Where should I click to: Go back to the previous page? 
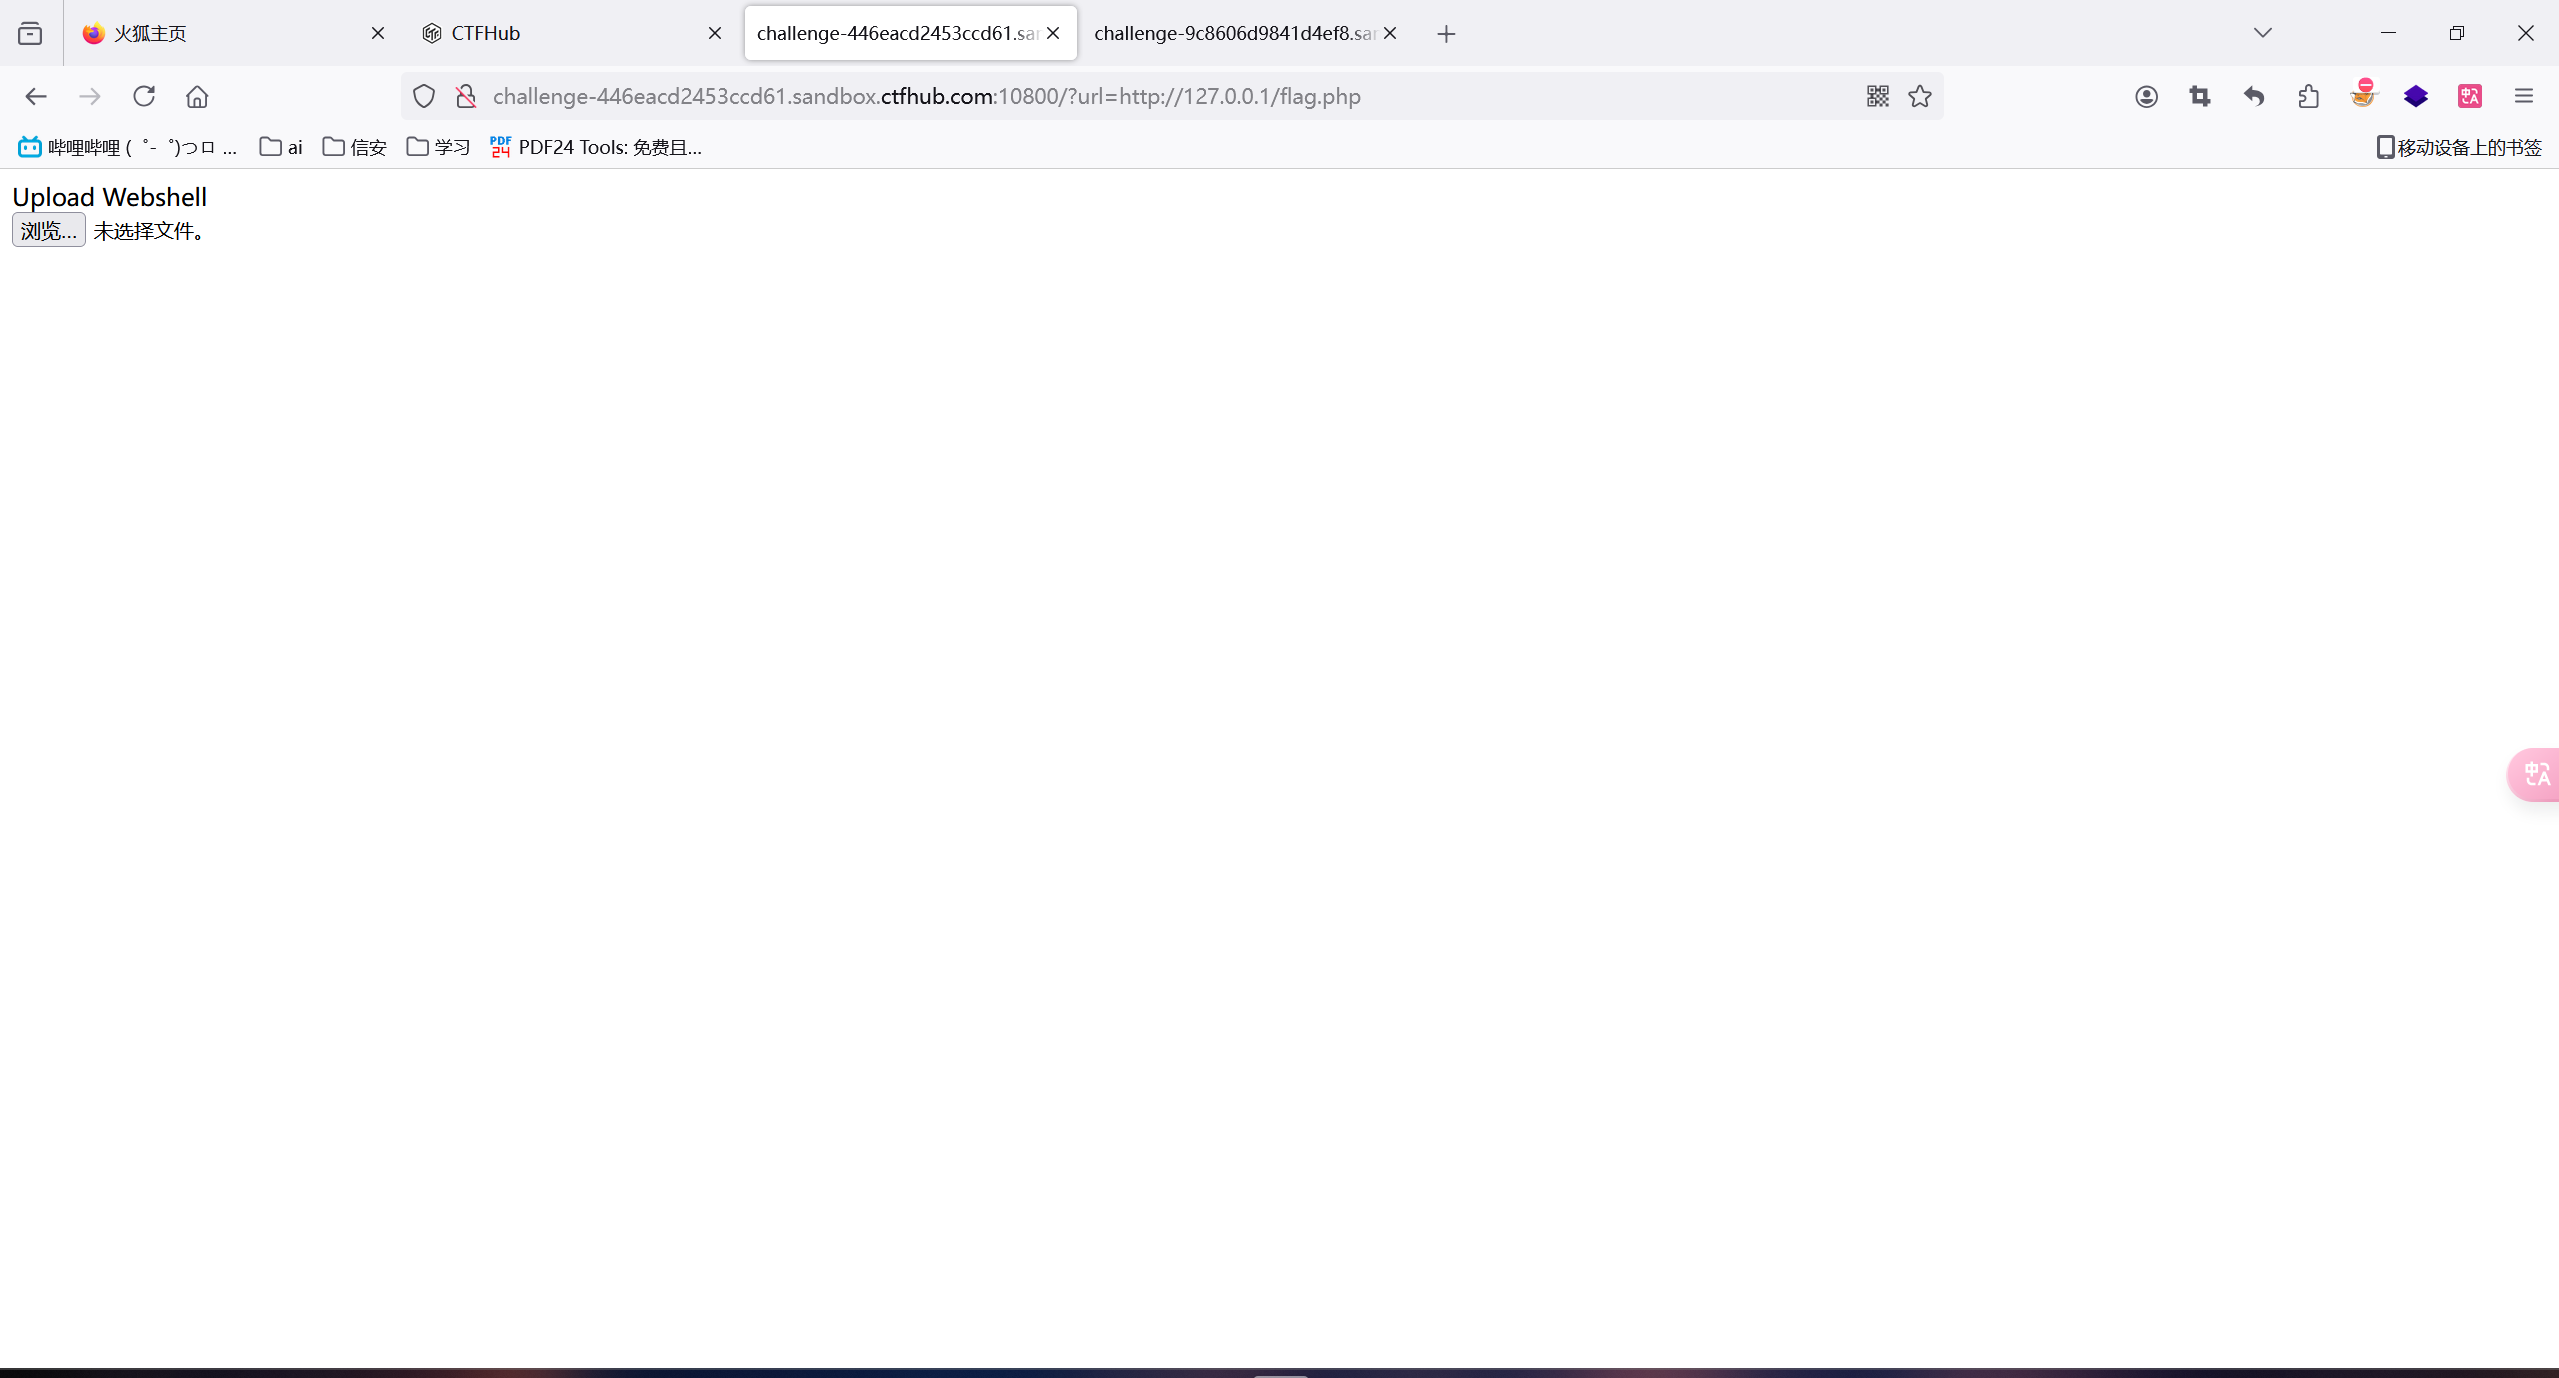pyautogui.click(x=36, y=96)
